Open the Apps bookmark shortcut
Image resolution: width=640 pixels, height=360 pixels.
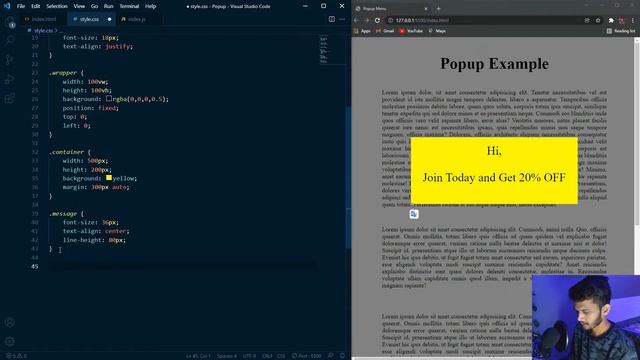click(362, 31)
